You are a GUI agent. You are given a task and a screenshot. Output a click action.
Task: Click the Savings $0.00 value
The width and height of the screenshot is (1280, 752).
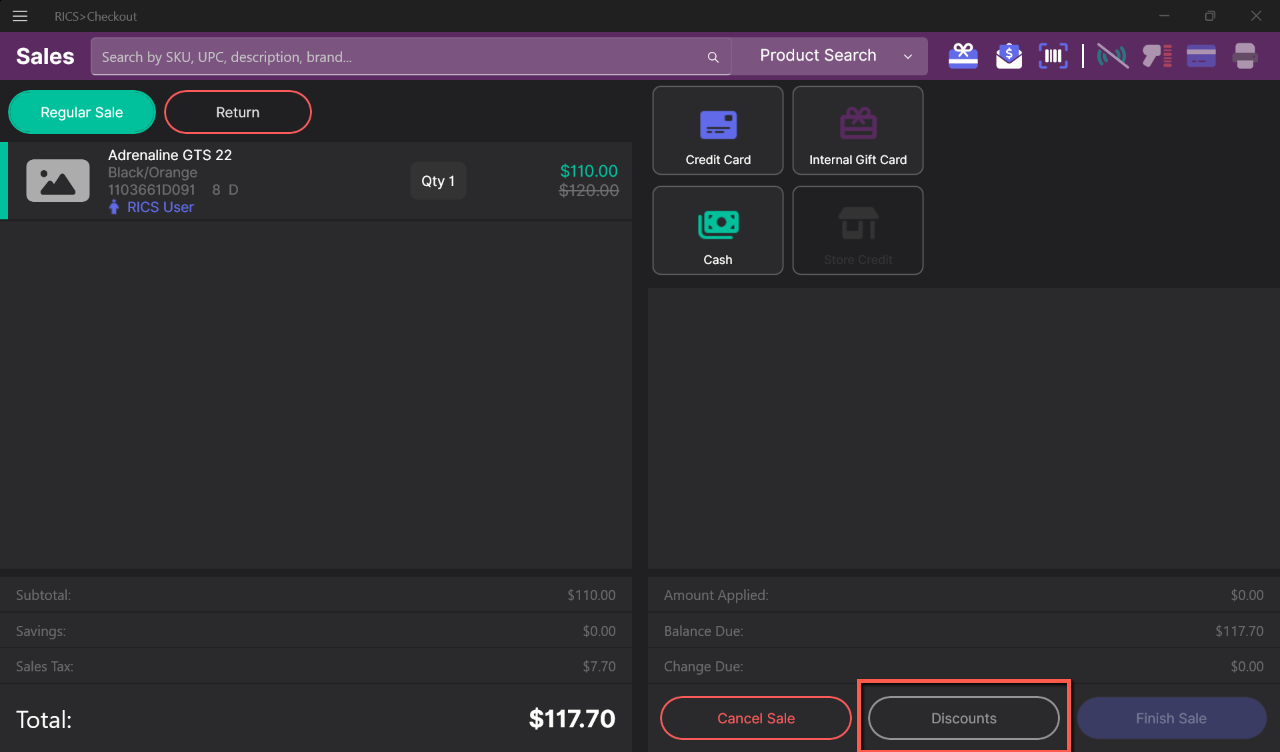[599, 631]
